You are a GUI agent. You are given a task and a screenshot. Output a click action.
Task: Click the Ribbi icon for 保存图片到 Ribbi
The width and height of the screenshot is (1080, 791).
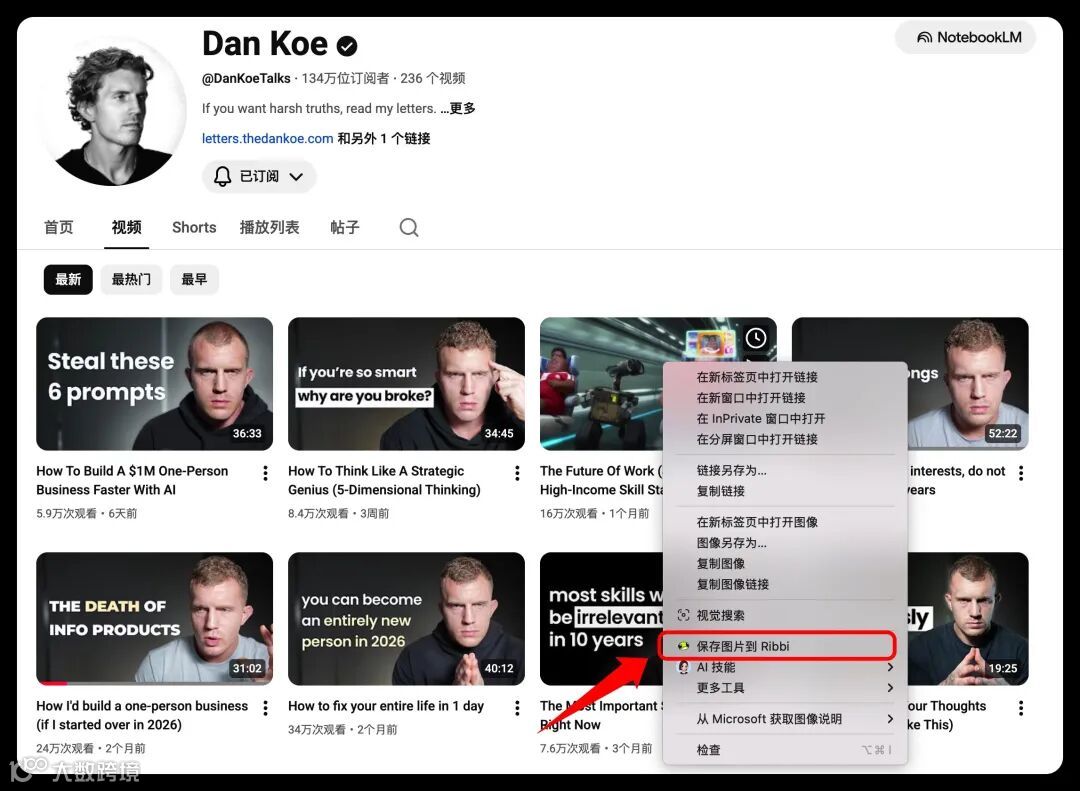coord(683,646)
